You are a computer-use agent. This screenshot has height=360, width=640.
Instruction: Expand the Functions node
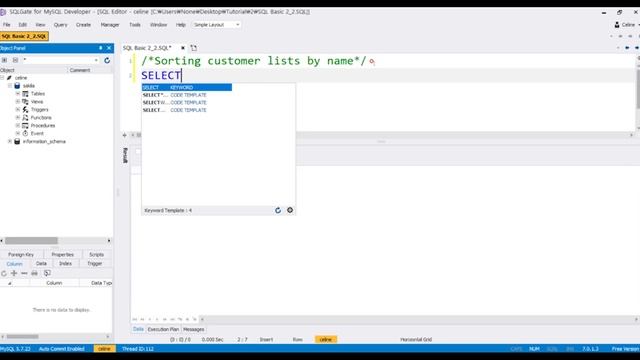18,118
